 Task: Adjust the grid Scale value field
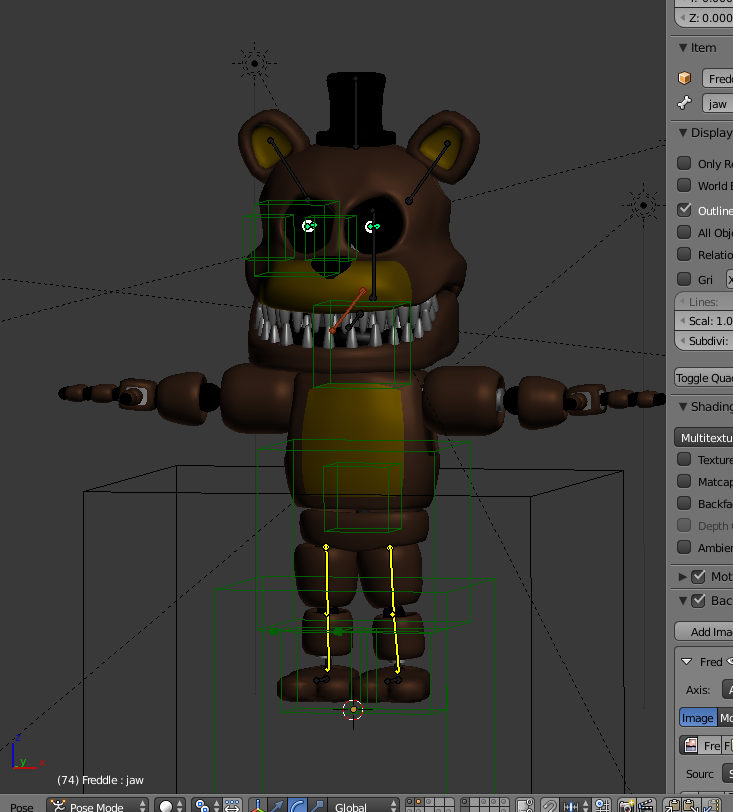(x=704, y=321)
